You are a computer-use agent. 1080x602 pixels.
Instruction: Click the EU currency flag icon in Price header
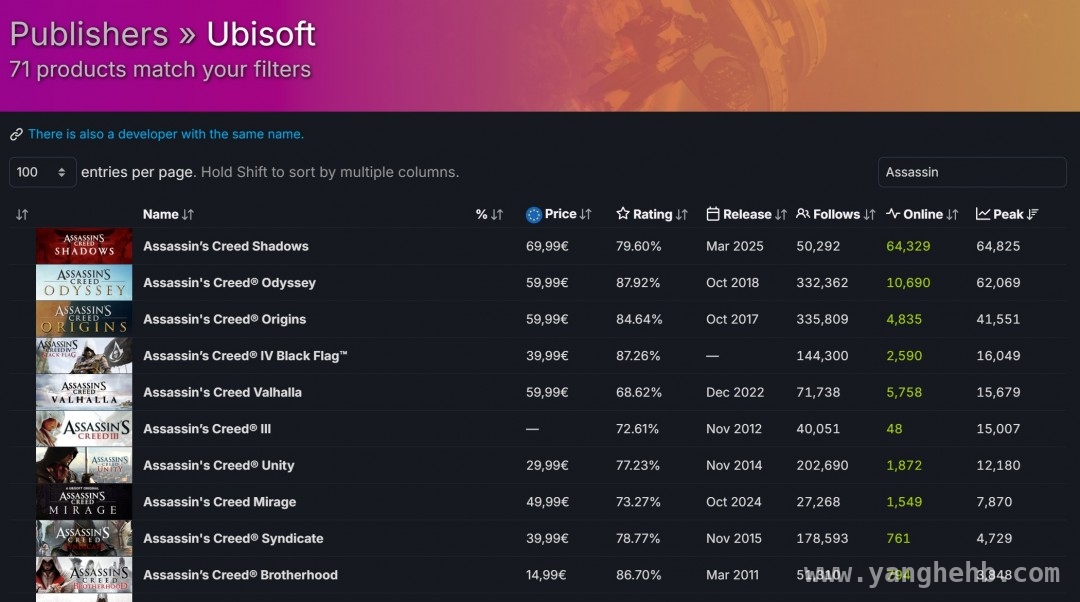(534, 214)
